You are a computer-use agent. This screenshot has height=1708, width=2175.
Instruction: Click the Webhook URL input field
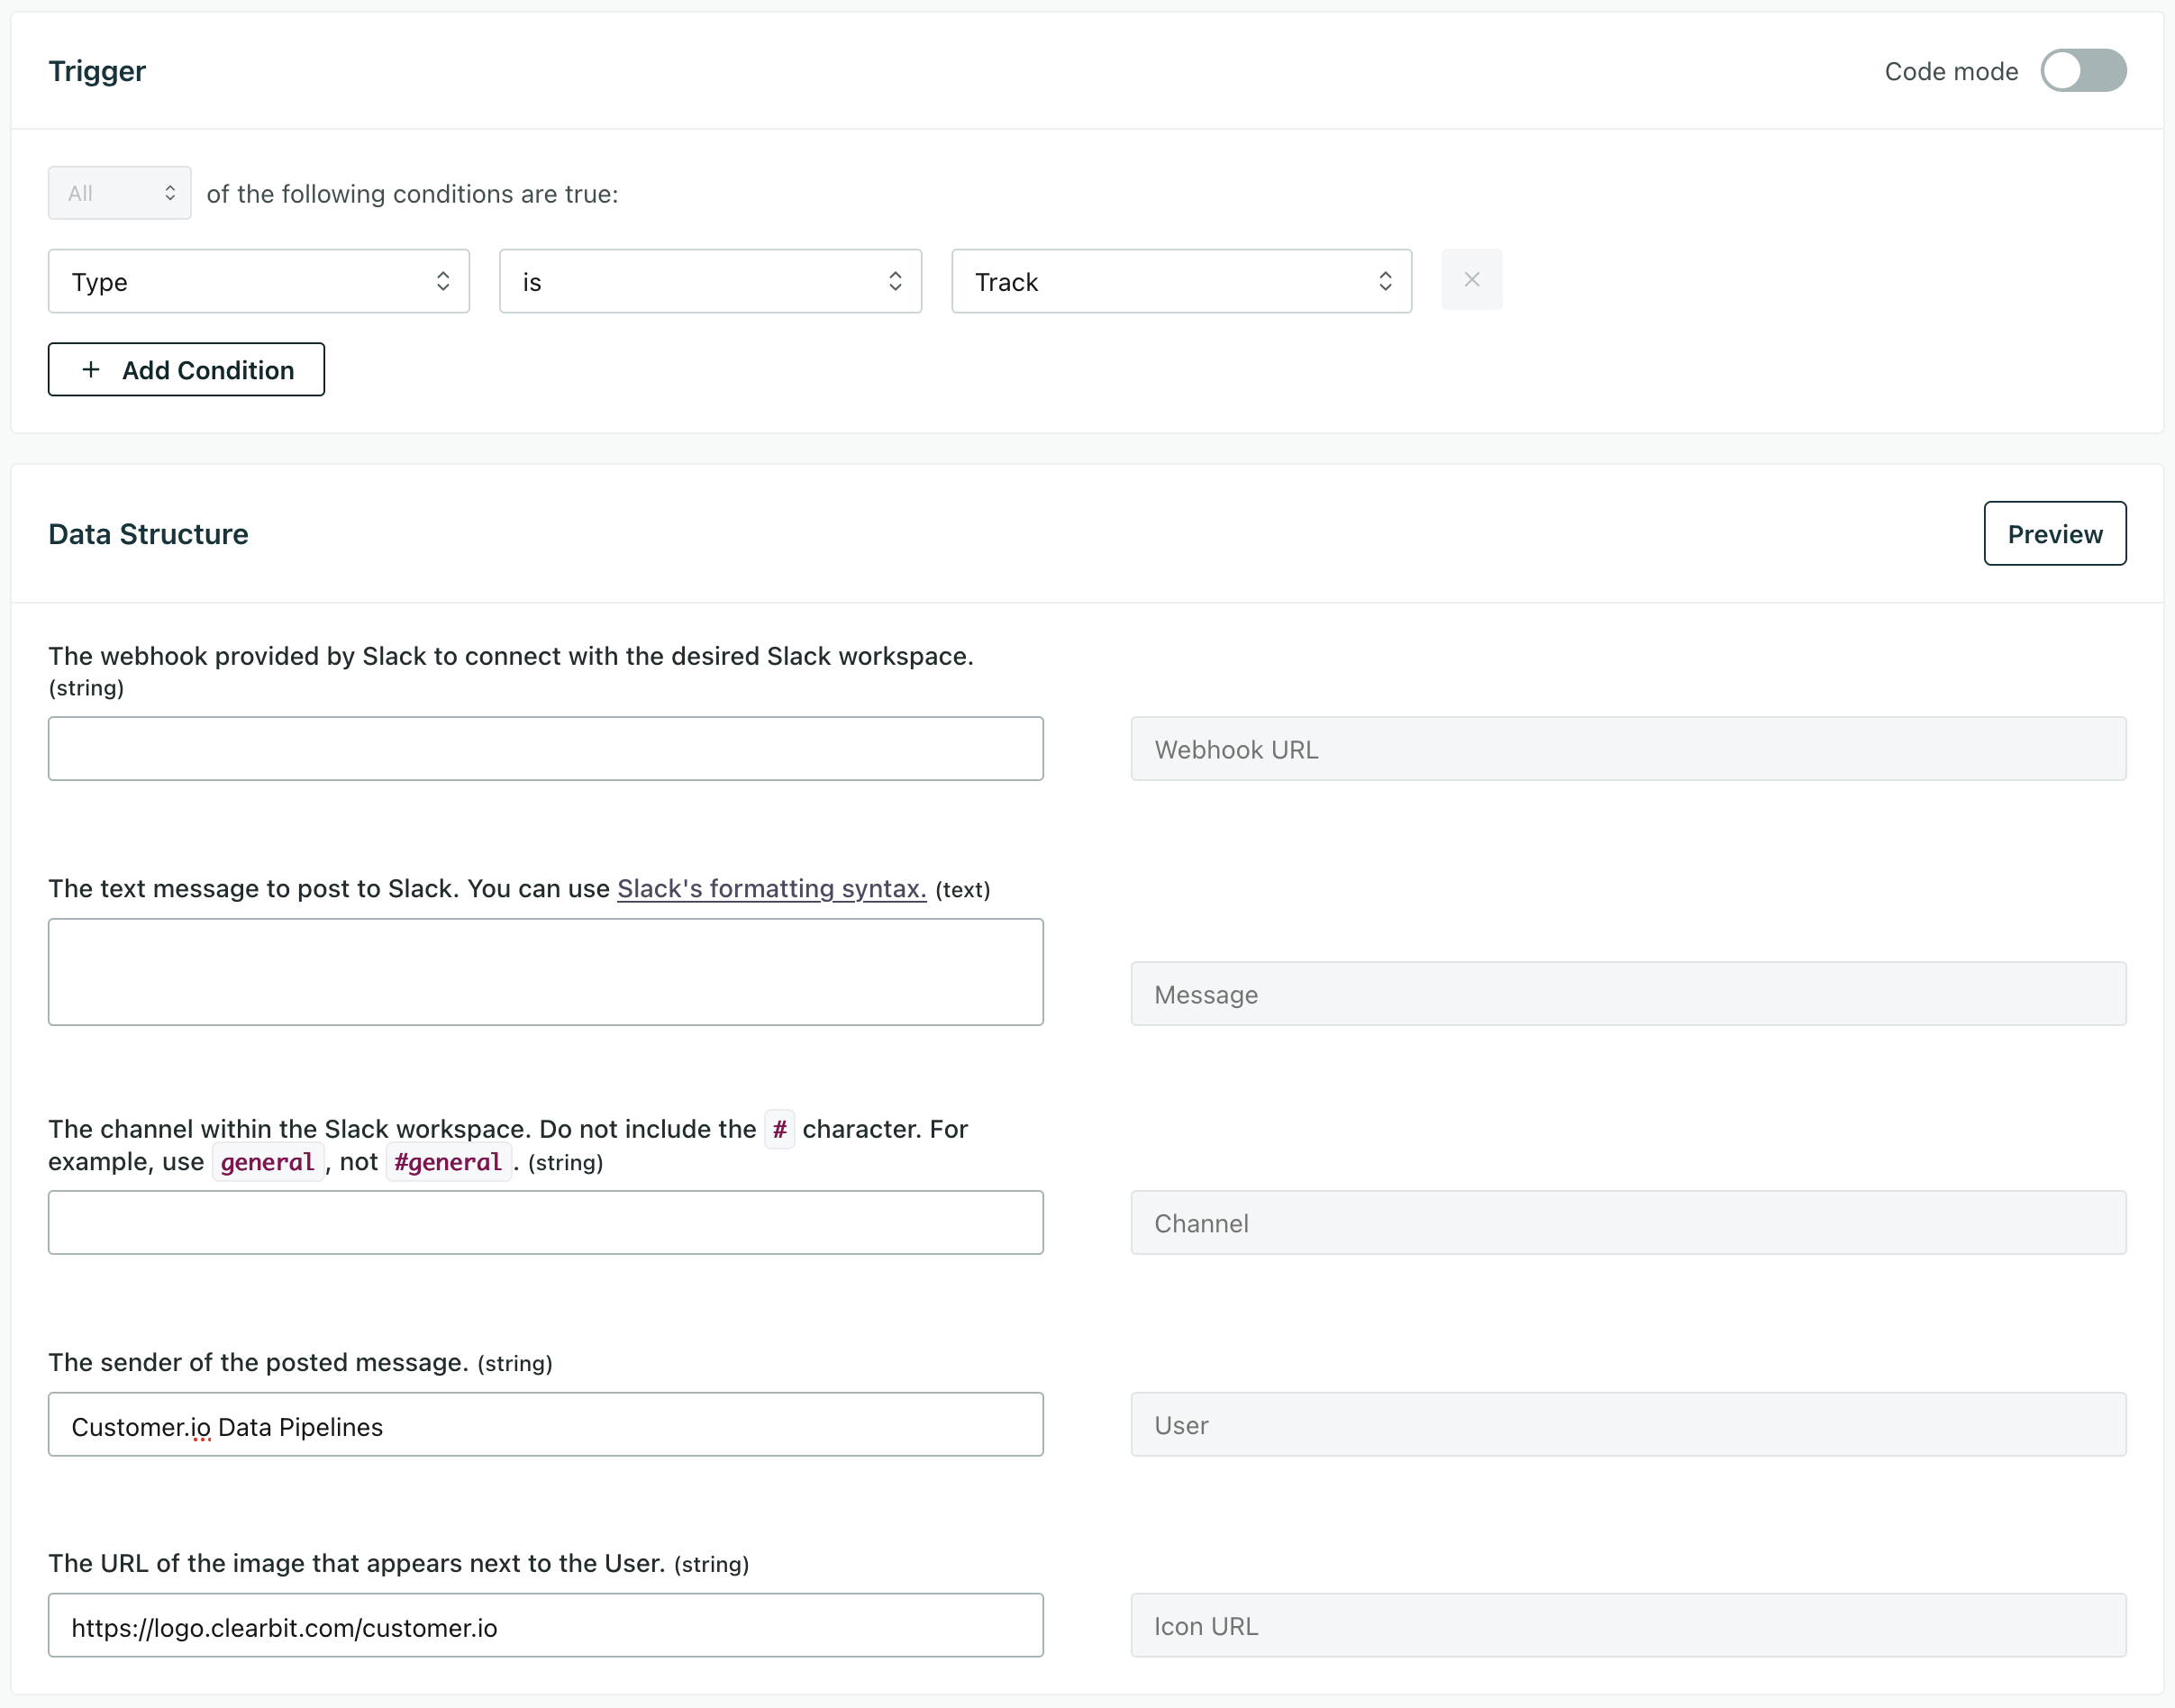tap(545, 748)
